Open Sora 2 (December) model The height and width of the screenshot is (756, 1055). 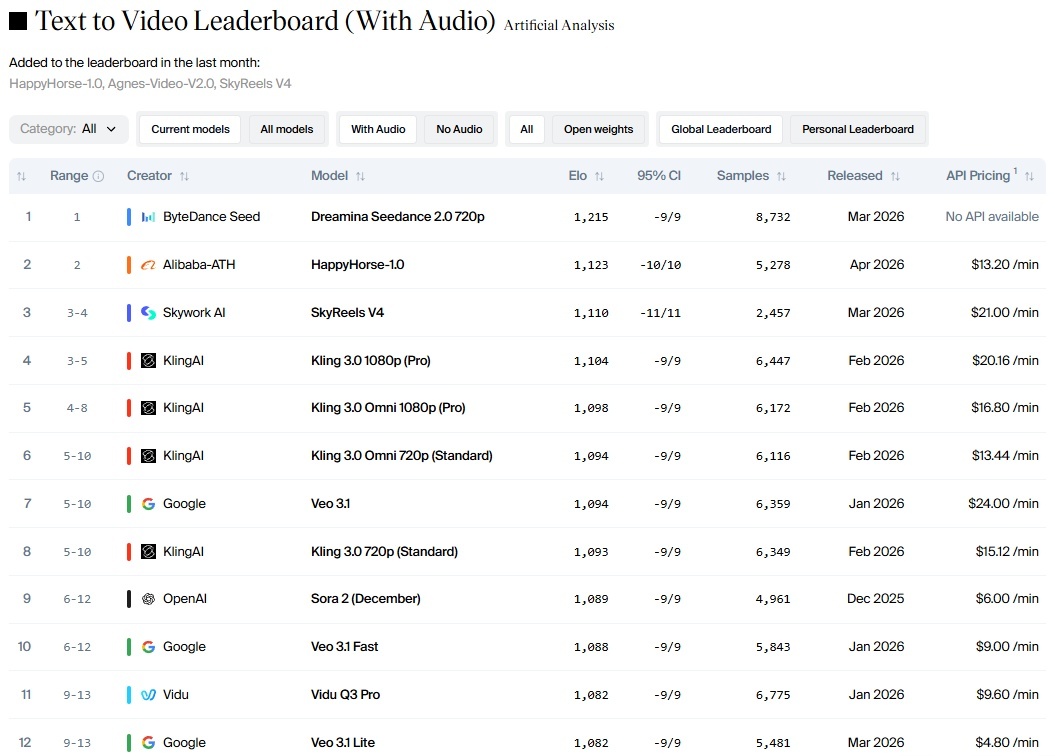pyautogui.click(x=365, y=599)
